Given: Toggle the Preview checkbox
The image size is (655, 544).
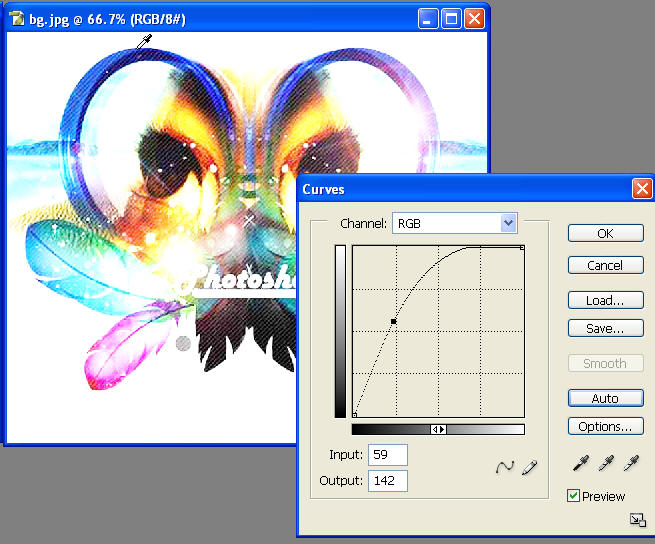Looking at the screenshot, I should [x=573, y=496].
